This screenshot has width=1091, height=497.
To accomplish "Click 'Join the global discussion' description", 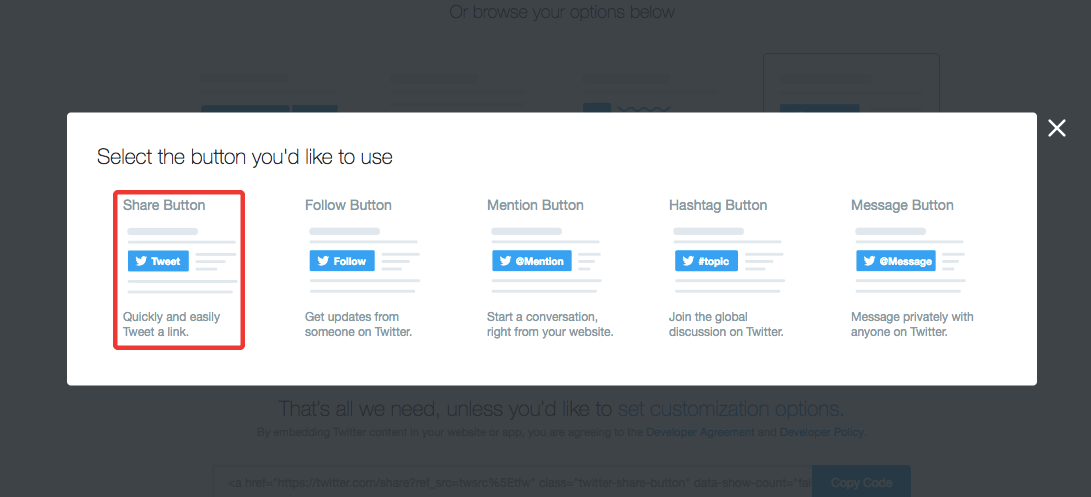I will click(x=725, y=324).
